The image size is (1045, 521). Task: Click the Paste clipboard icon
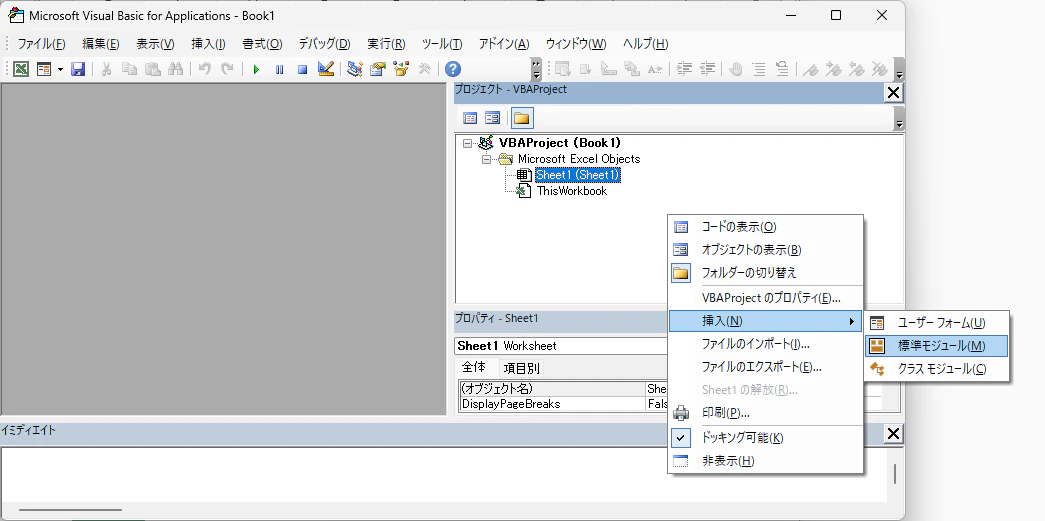[153, 69]
